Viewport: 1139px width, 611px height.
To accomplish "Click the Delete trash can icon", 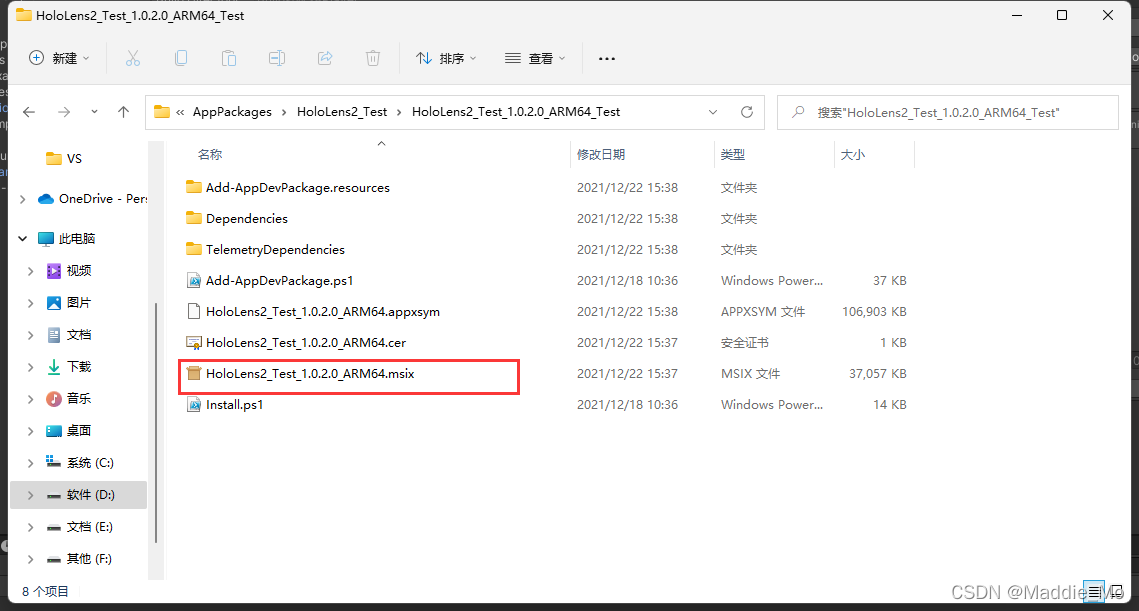I will point(373,58).
